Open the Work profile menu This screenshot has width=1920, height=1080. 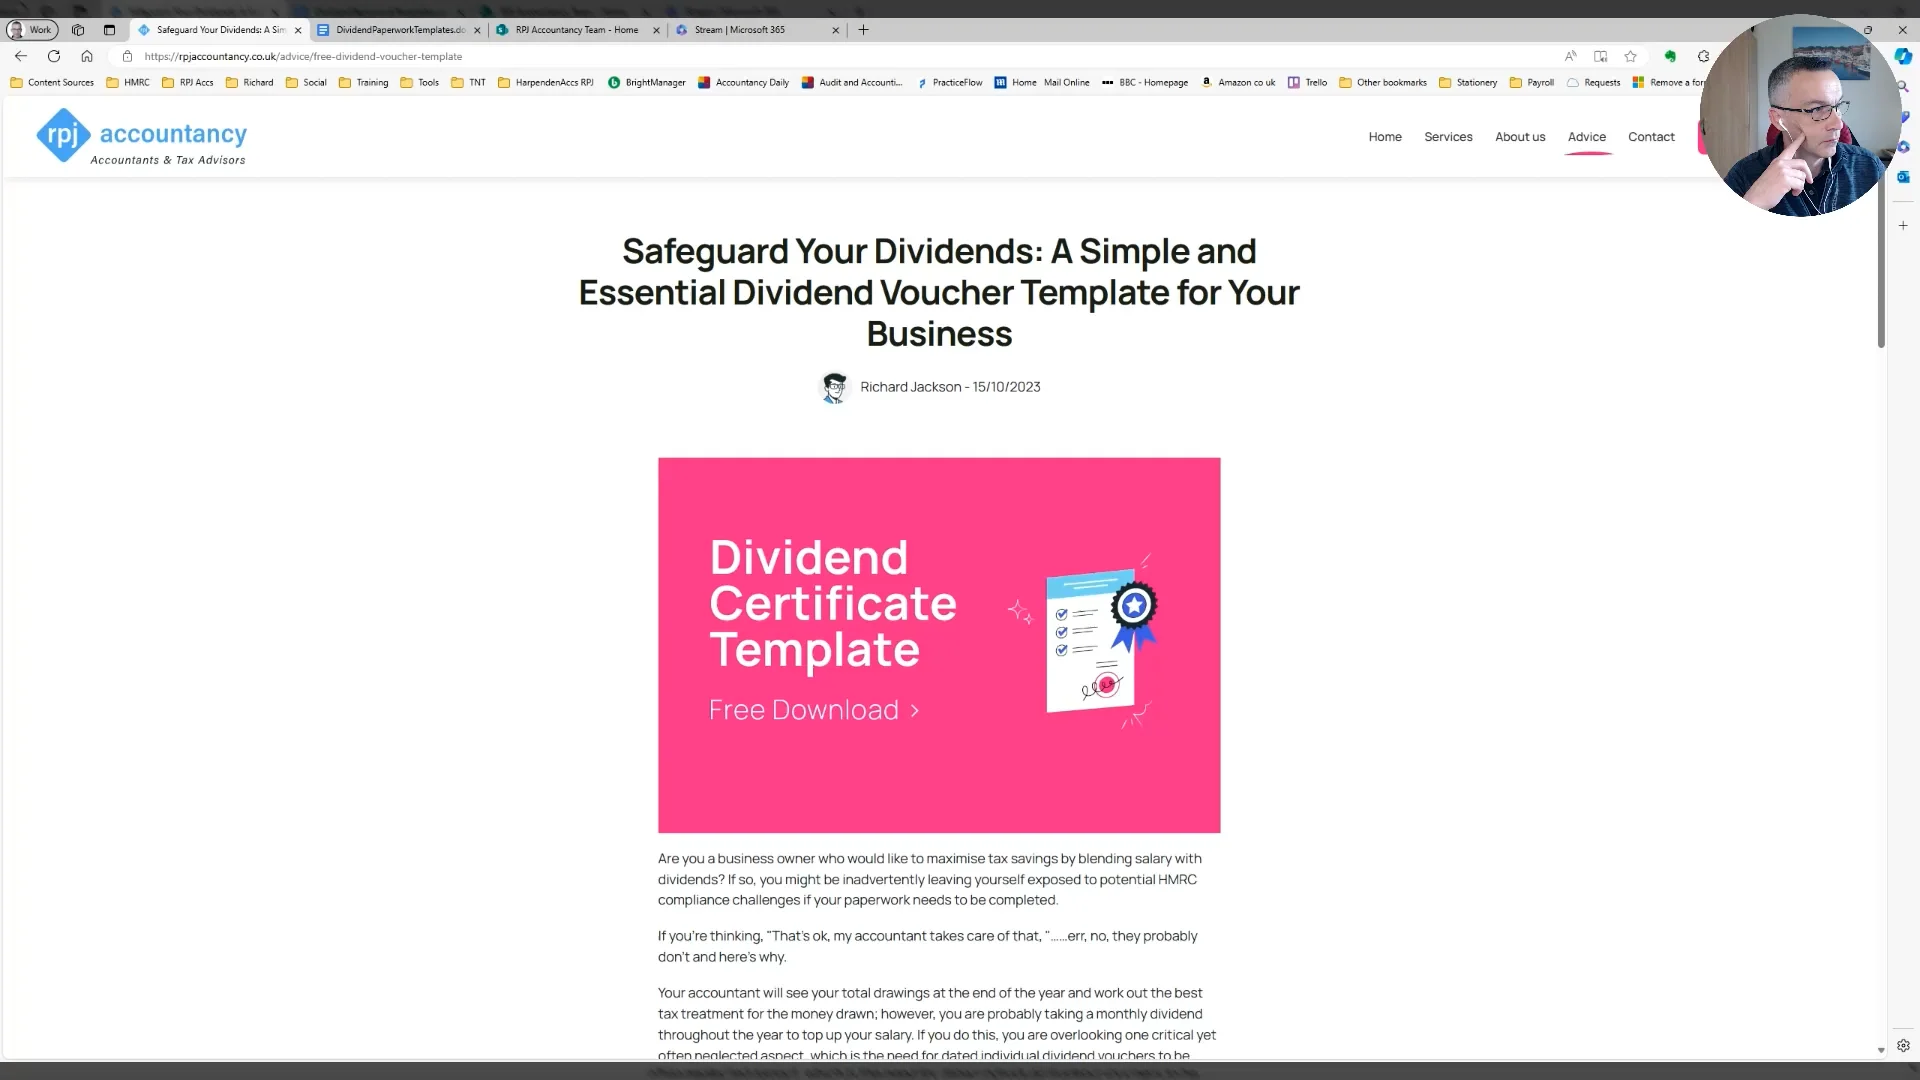pos(32,30)
